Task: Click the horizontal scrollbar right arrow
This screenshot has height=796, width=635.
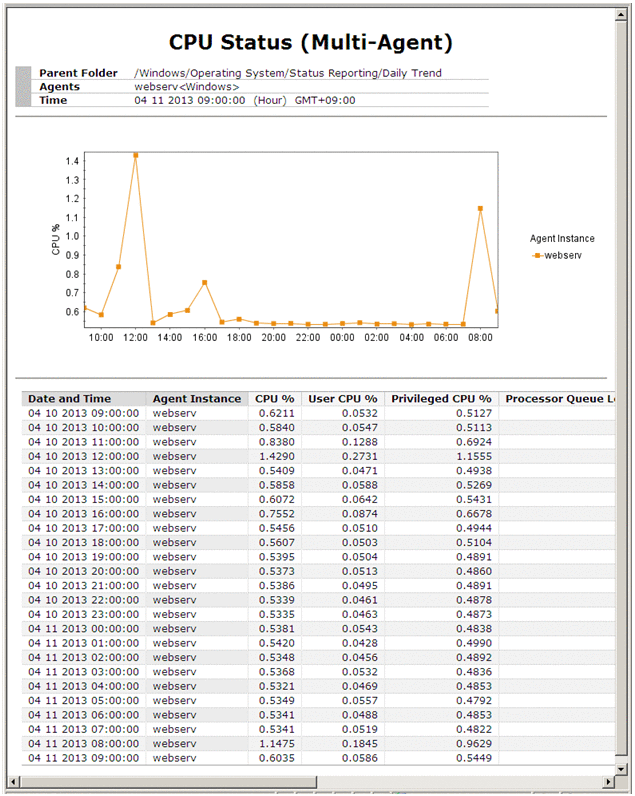Action: (x=611, y=780)
